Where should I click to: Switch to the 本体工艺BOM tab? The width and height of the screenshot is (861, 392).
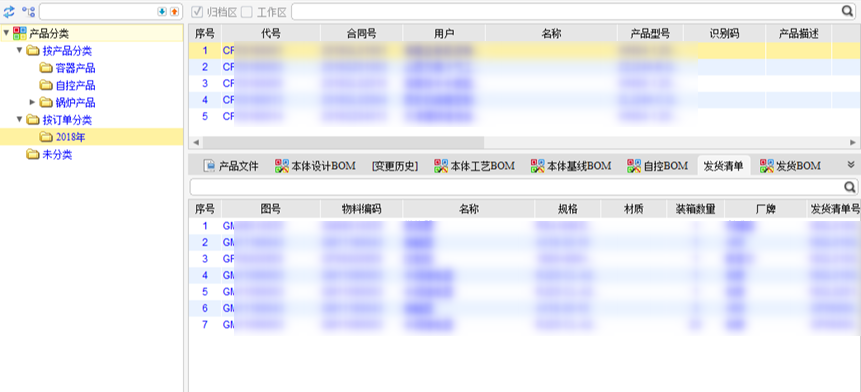tap(475, 166)
